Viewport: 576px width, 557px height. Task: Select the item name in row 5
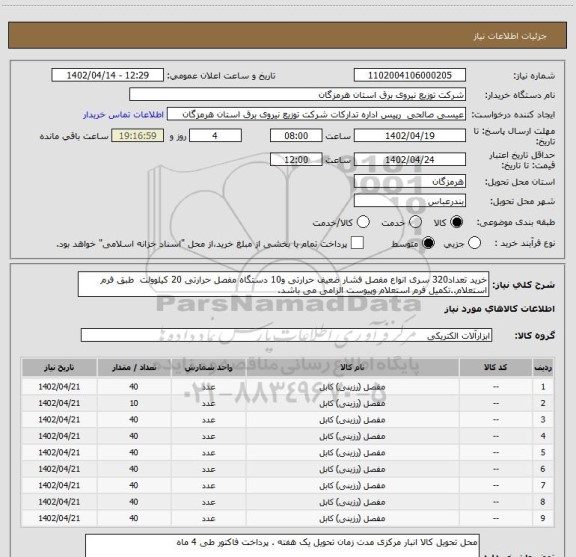[352, 453]
